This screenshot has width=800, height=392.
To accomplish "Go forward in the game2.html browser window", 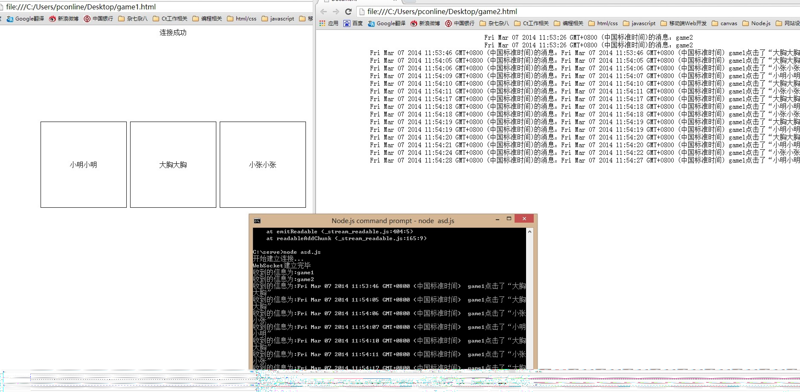I will tap(336, 11).
